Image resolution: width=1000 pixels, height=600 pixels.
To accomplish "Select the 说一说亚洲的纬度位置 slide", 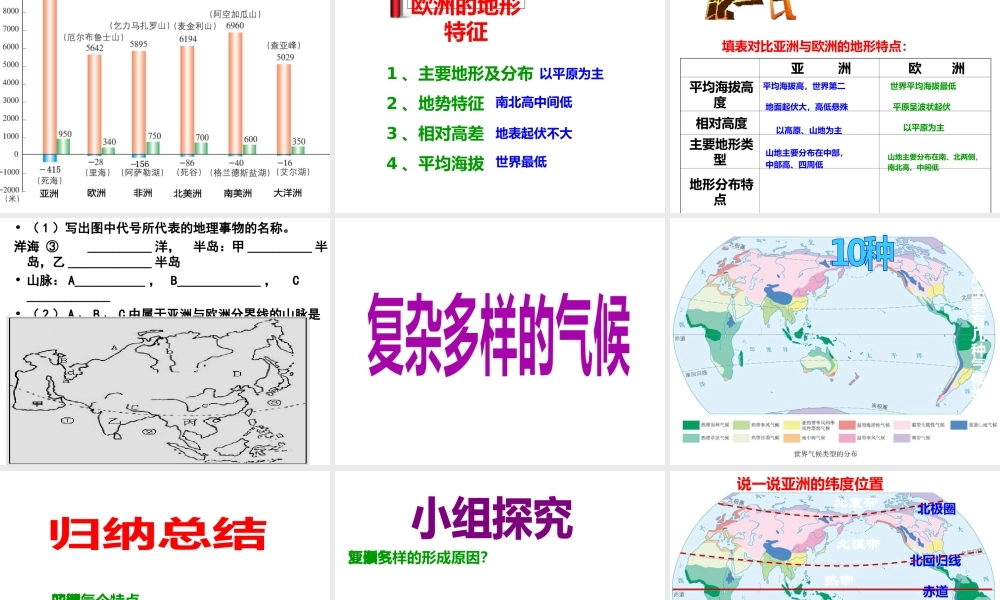I will 835,536.
